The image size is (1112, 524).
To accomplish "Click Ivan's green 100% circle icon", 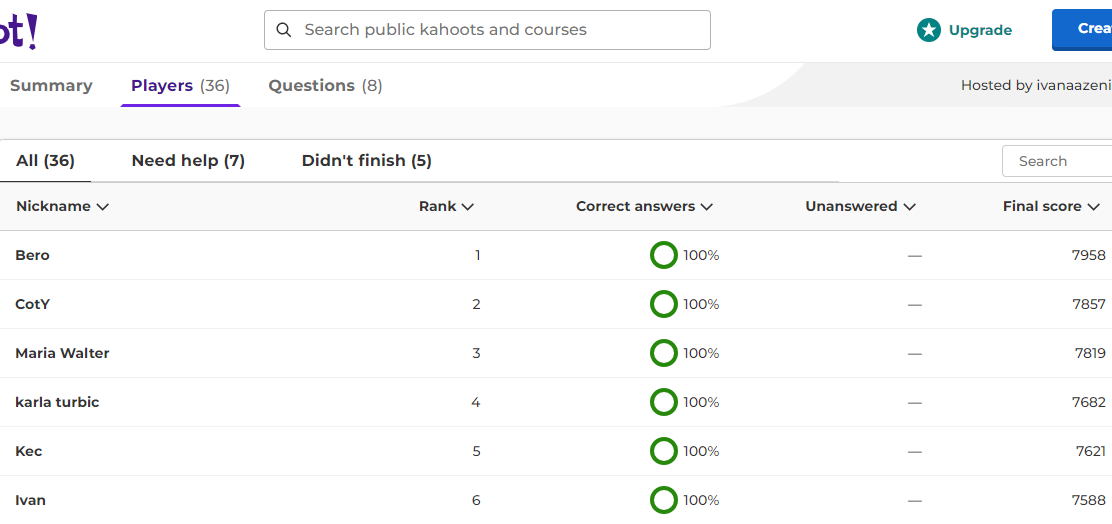I will coord(664,500).
